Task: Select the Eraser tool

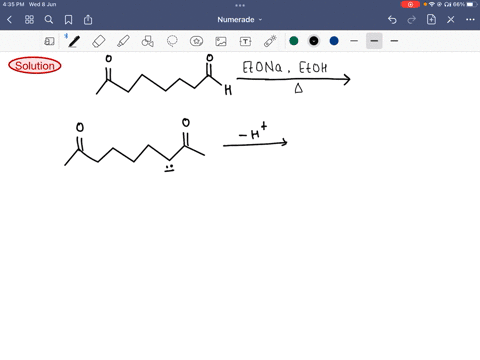Action: (99, 41)
